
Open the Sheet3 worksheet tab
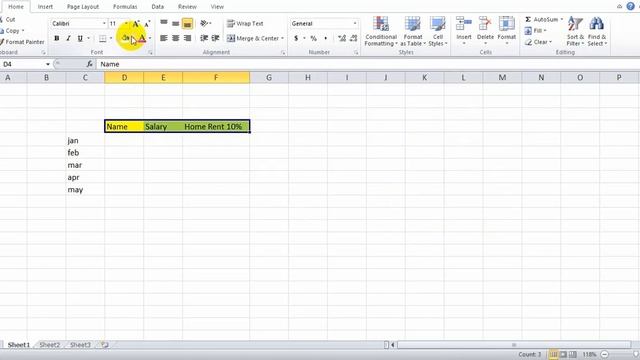[80, 345]
